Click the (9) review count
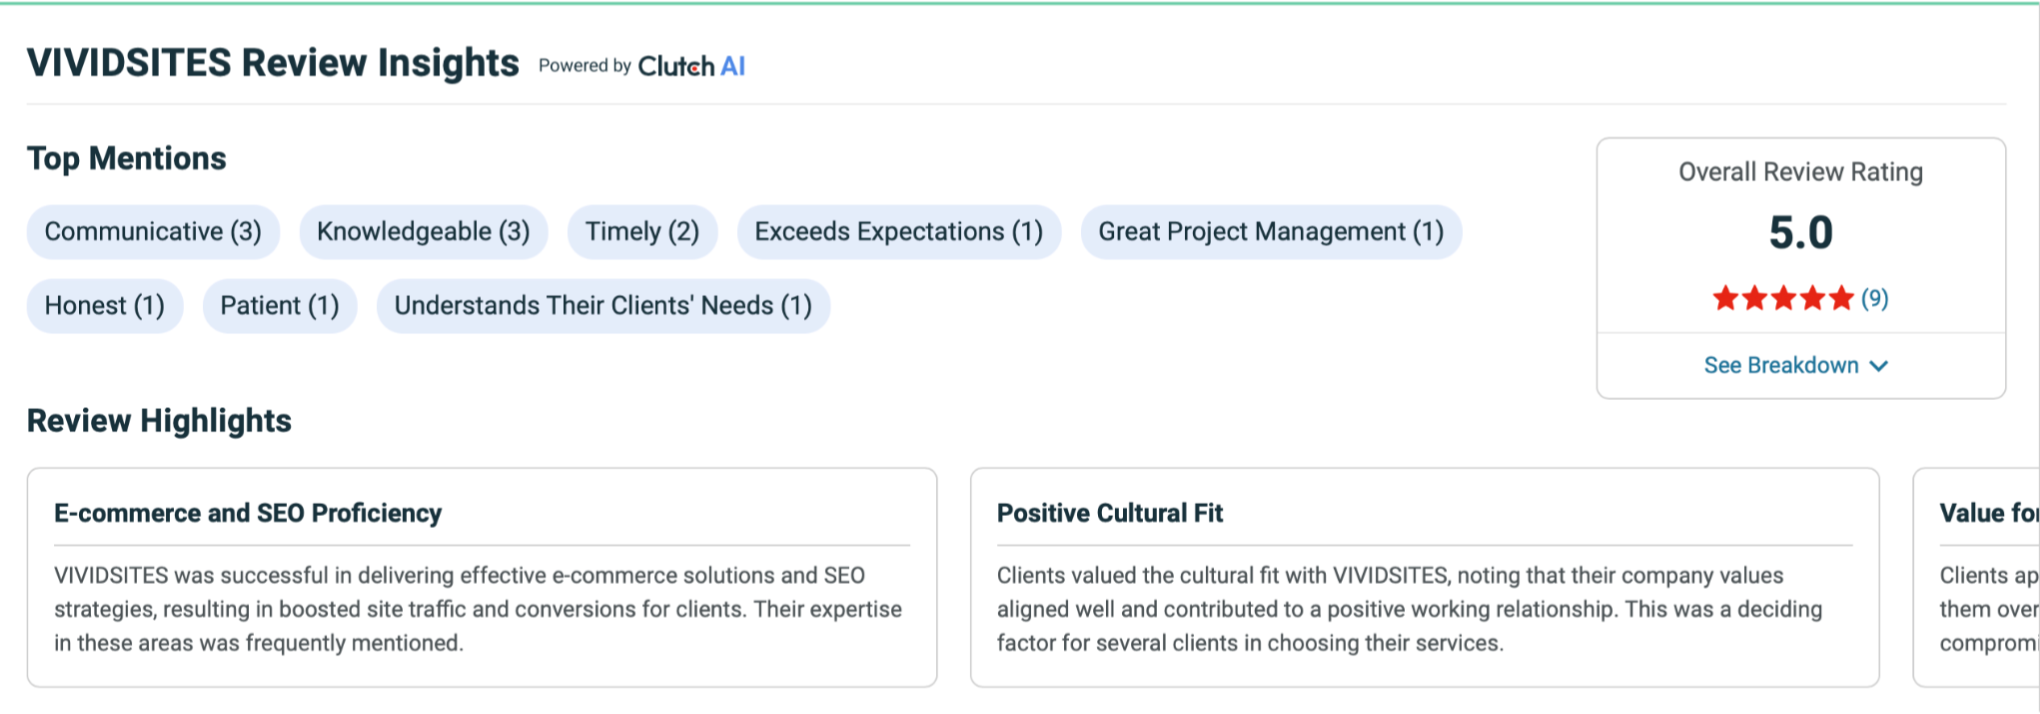The height and width of the screenshot is (714, 2040). pyautogui.click(x=1874, y=298)
